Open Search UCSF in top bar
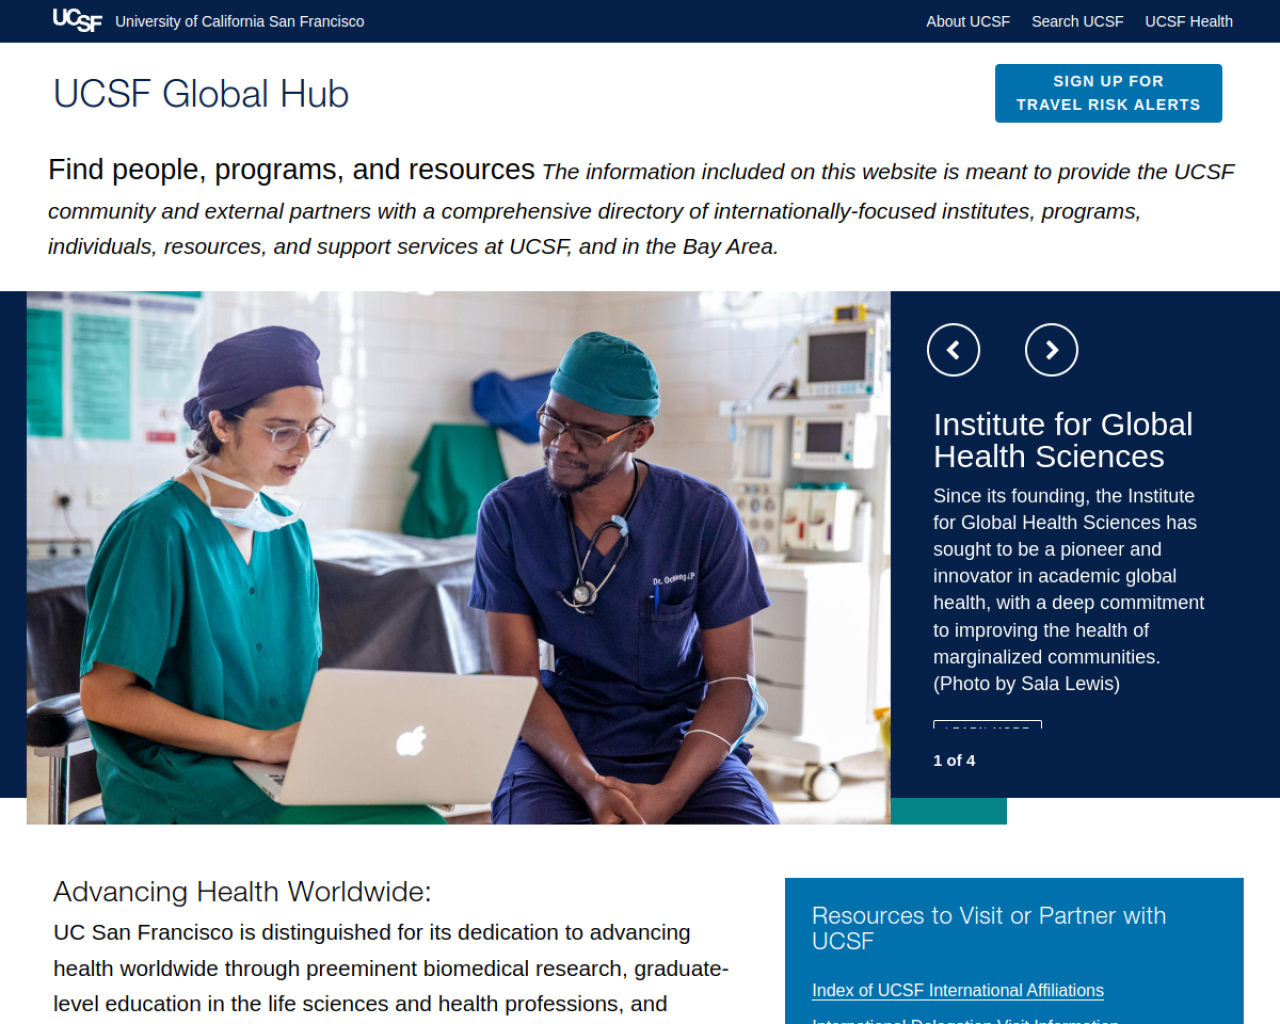This screenshot has height=1024, width=1280. [x=1077, y=21]
